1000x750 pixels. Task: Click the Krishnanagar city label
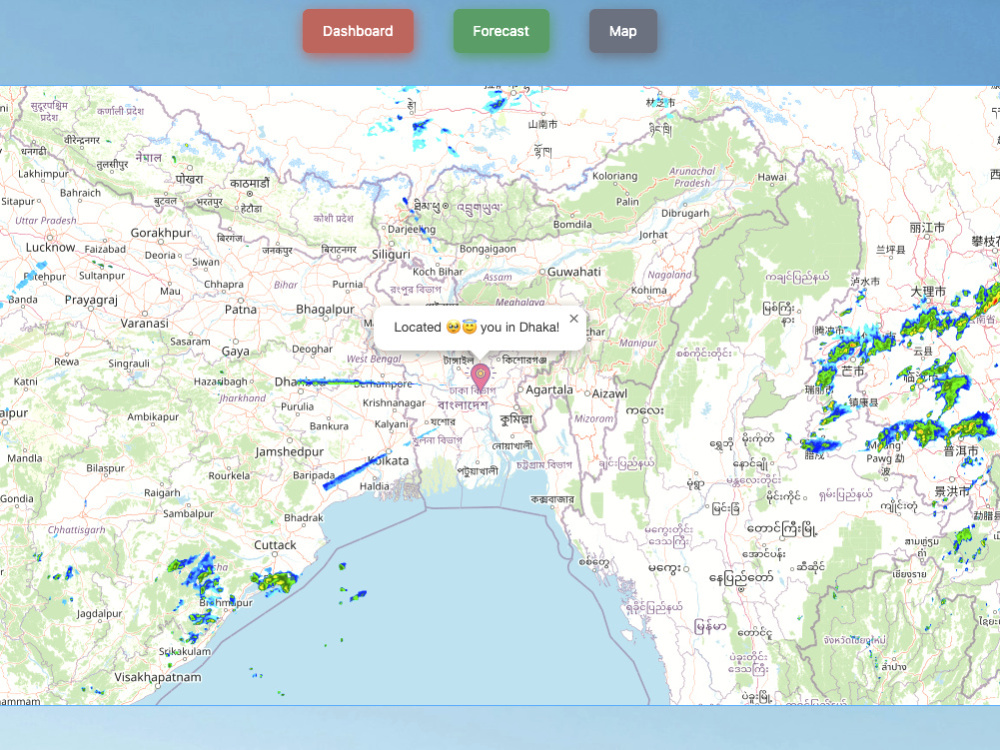click(x=393, y=403)
